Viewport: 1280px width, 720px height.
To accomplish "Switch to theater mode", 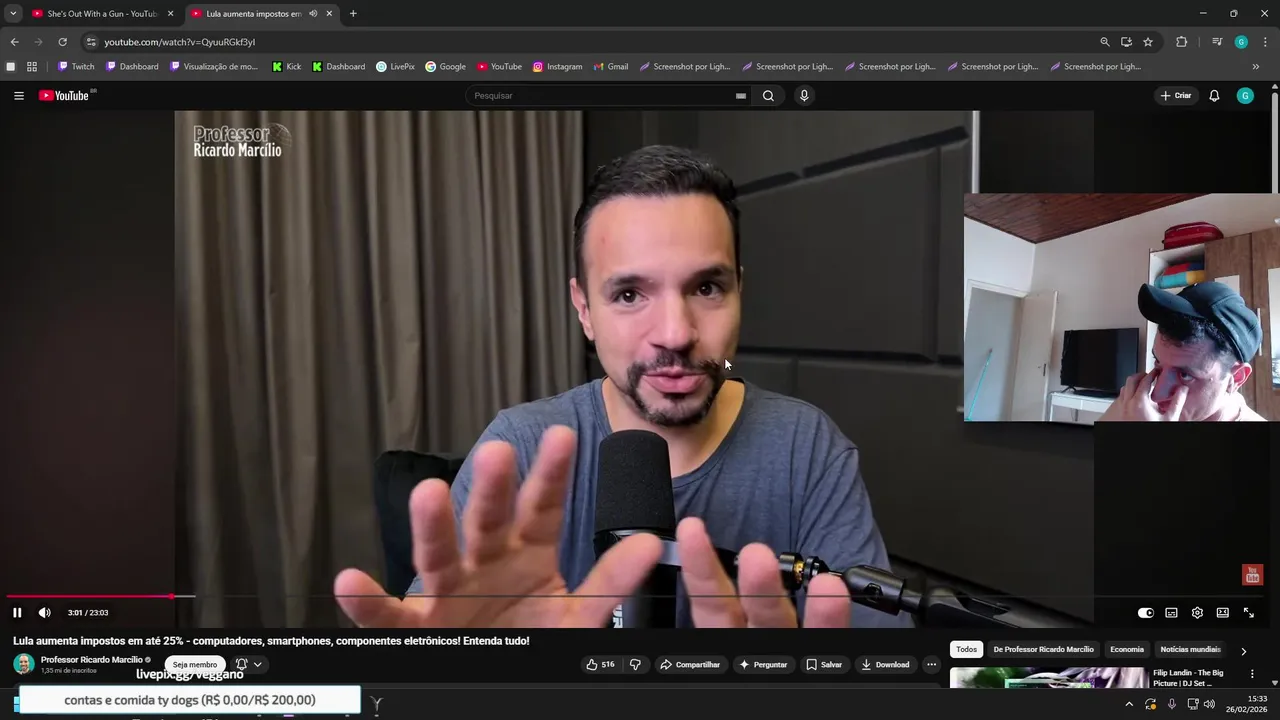I will point(1222,613).
